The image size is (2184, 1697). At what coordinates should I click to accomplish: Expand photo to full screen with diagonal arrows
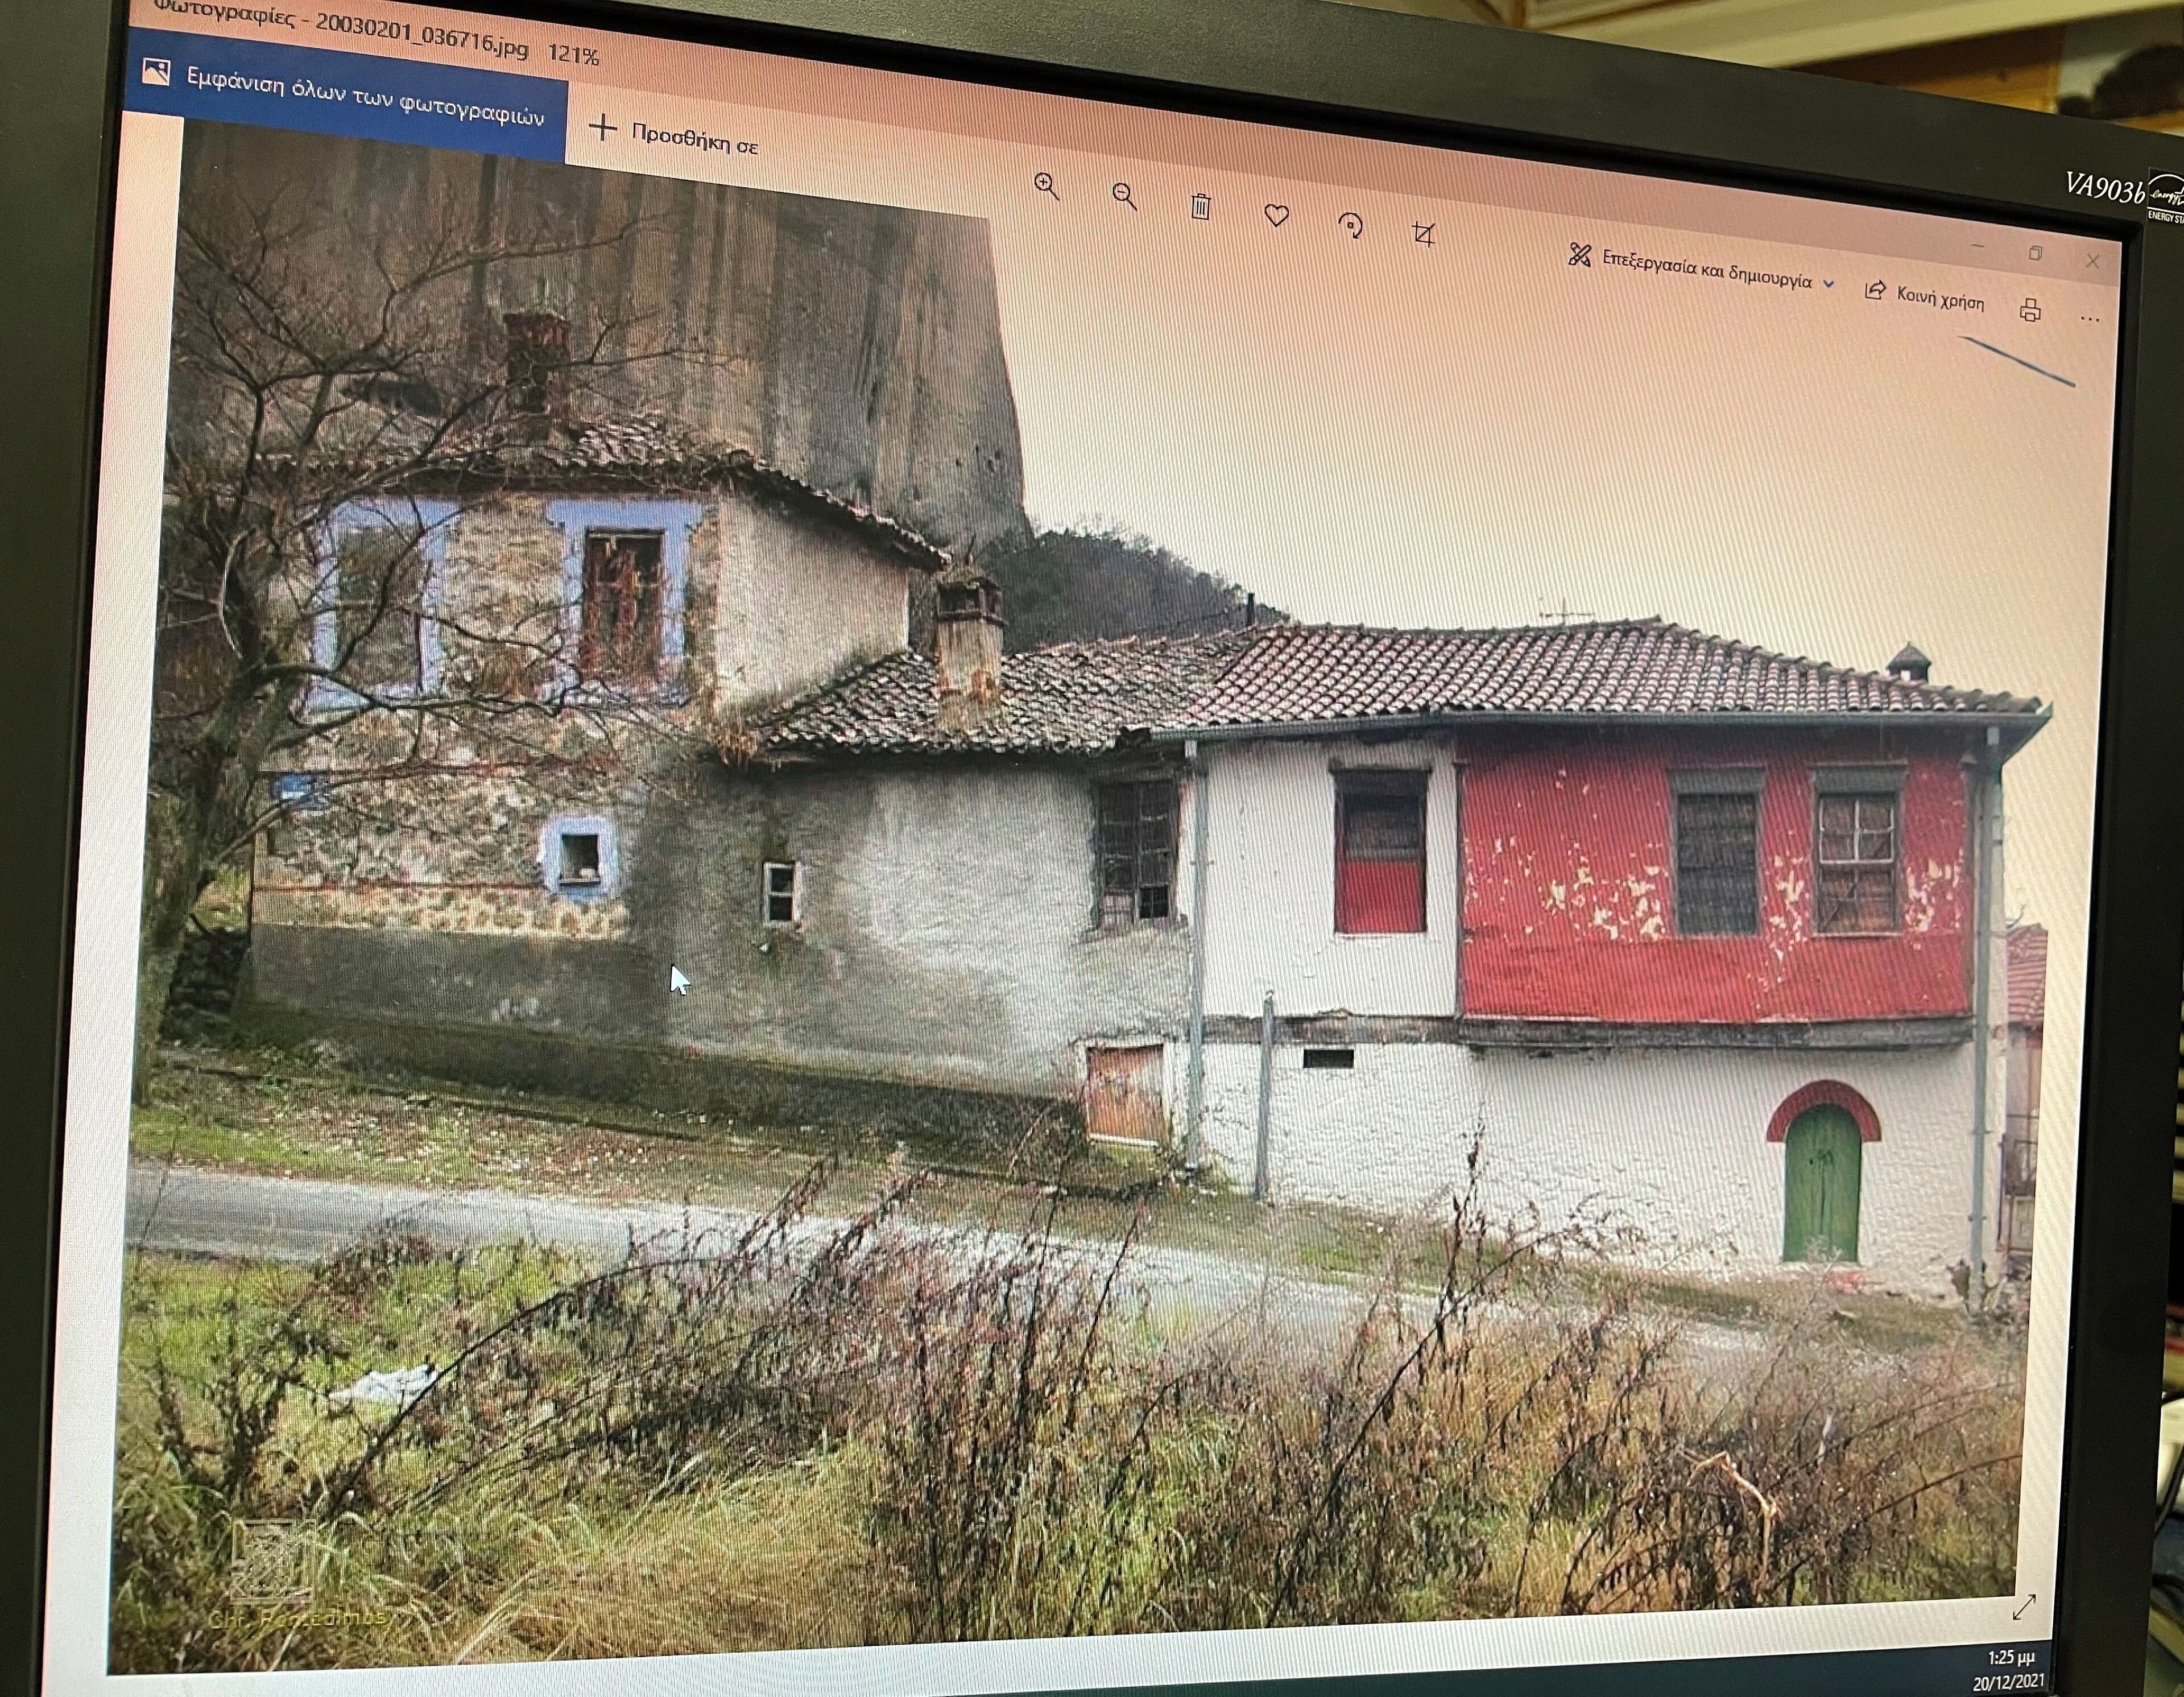2023,1607
